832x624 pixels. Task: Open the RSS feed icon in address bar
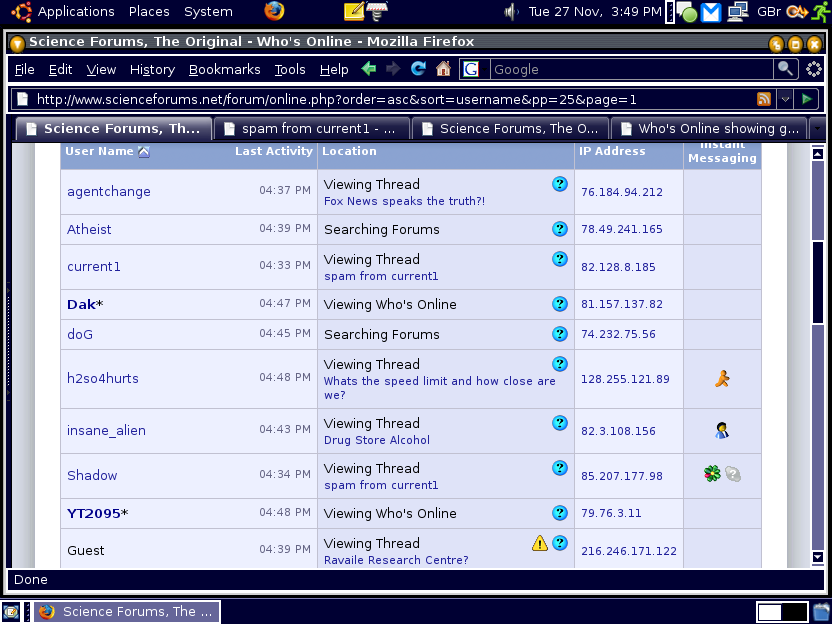pyautogui.click(x=764, y=99)
